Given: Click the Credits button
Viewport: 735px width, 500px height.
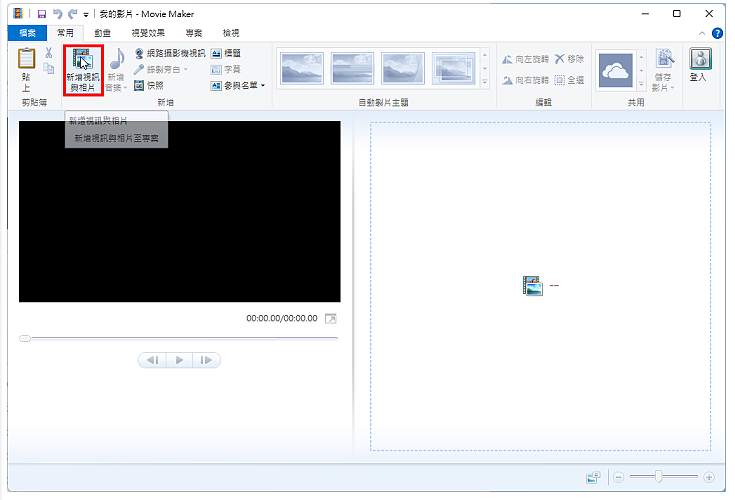Looking at the screenshot, I should tap(234, 85).
